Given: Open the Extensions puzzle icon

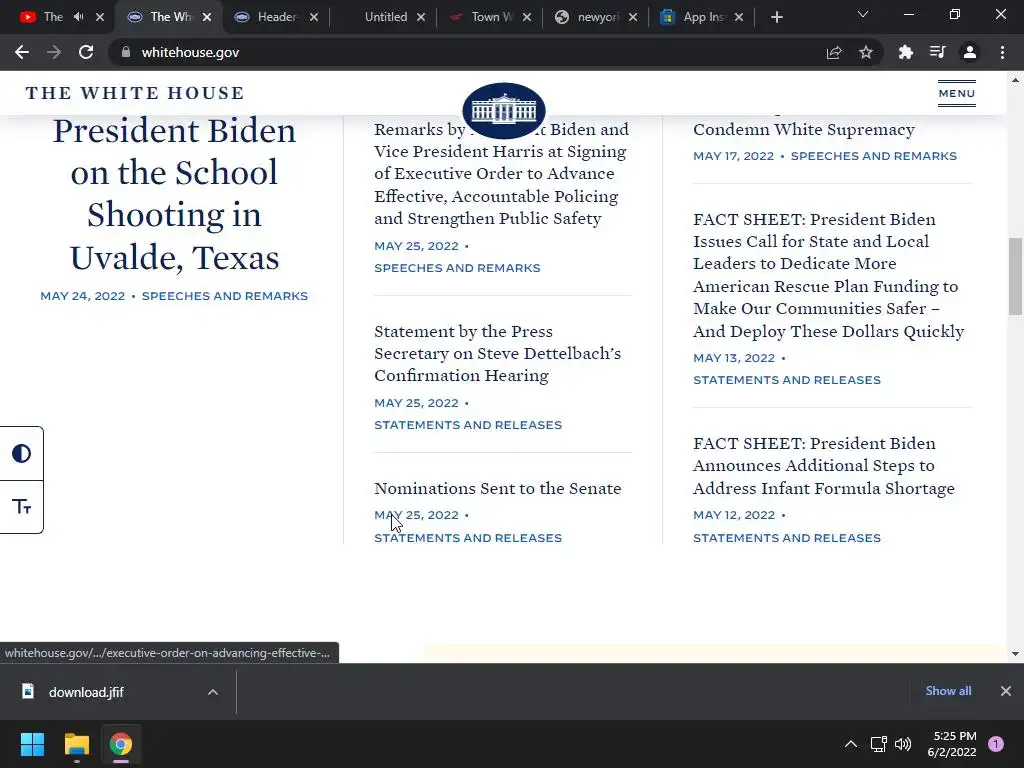Looking at the screenshot, I should pyautogui.click(x=905, y=52).
